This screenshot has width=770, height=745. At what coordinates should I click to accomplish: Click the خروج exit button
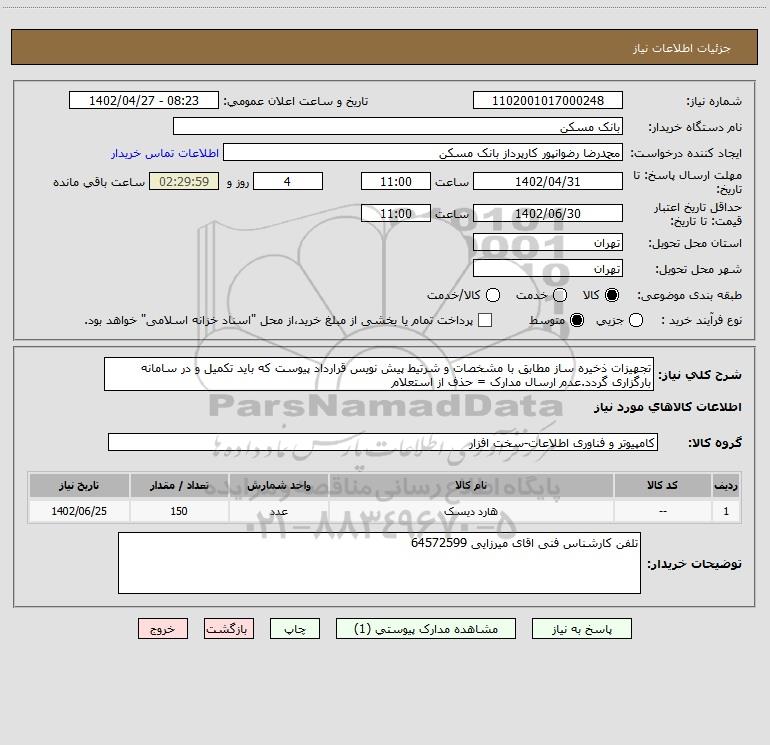point(163,629)
